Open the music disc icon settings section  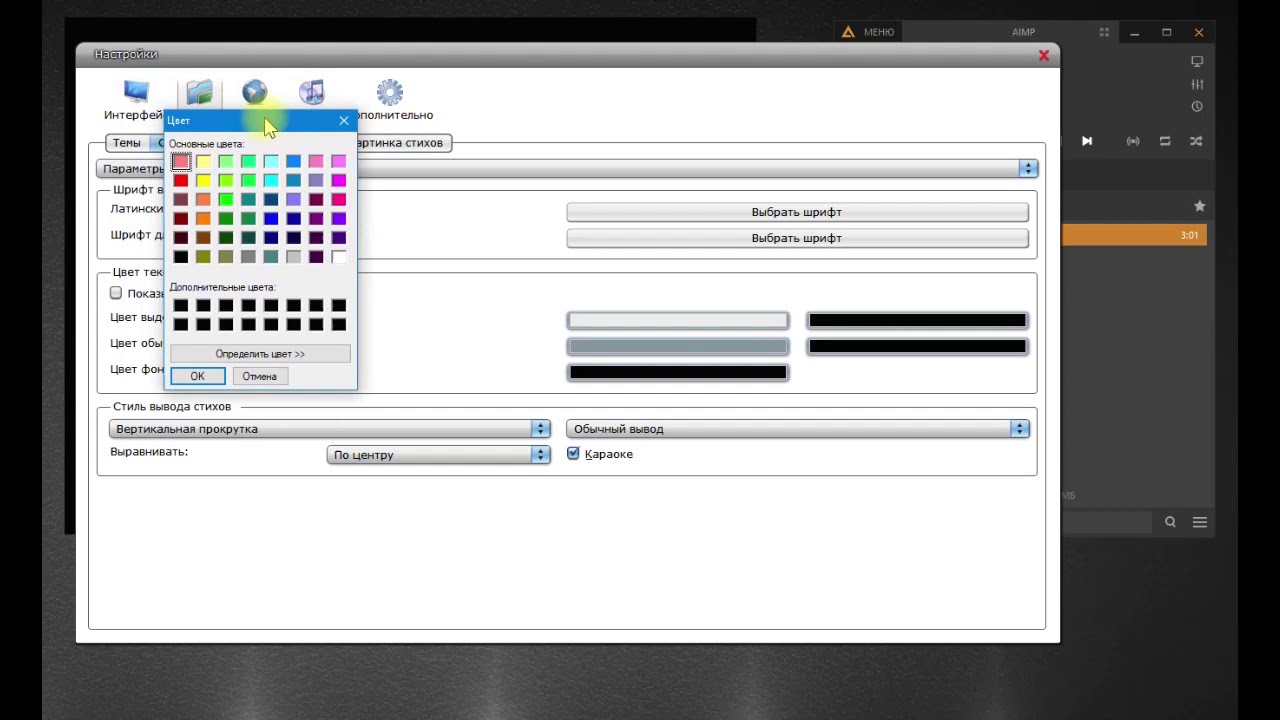tap(312, 93)
